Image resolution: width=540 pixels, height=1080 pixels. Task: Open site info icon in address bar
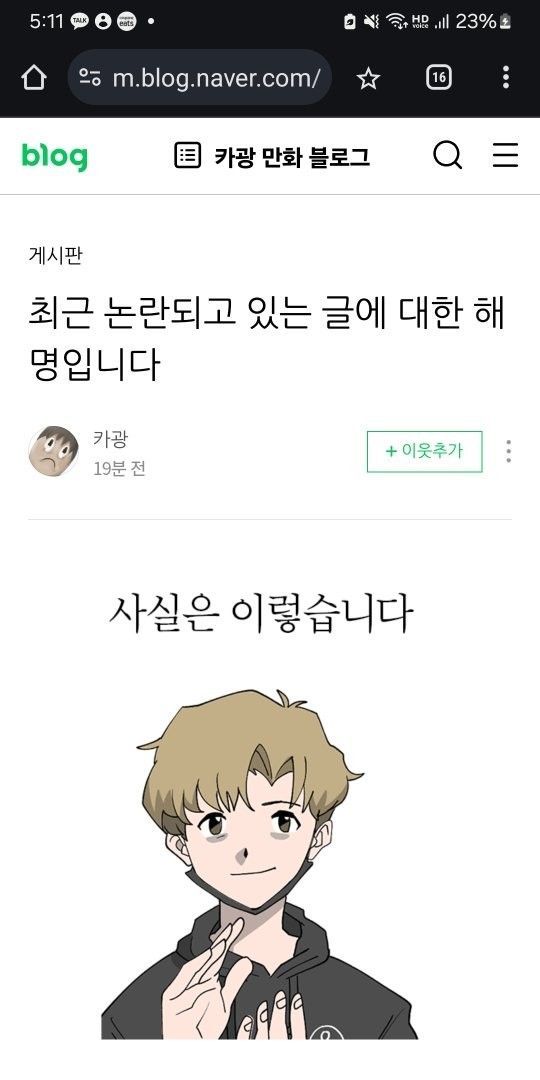coord(90,78)
